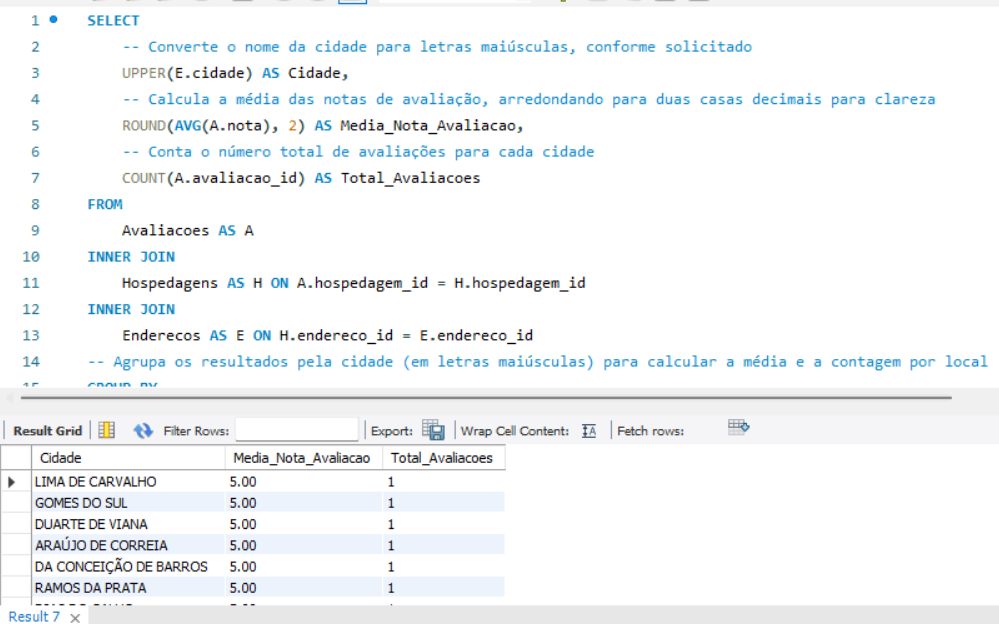Viewport: 999px width, 624px height.
Task: Click the FROM keyword on line 8
Action: tap(104, 204)
